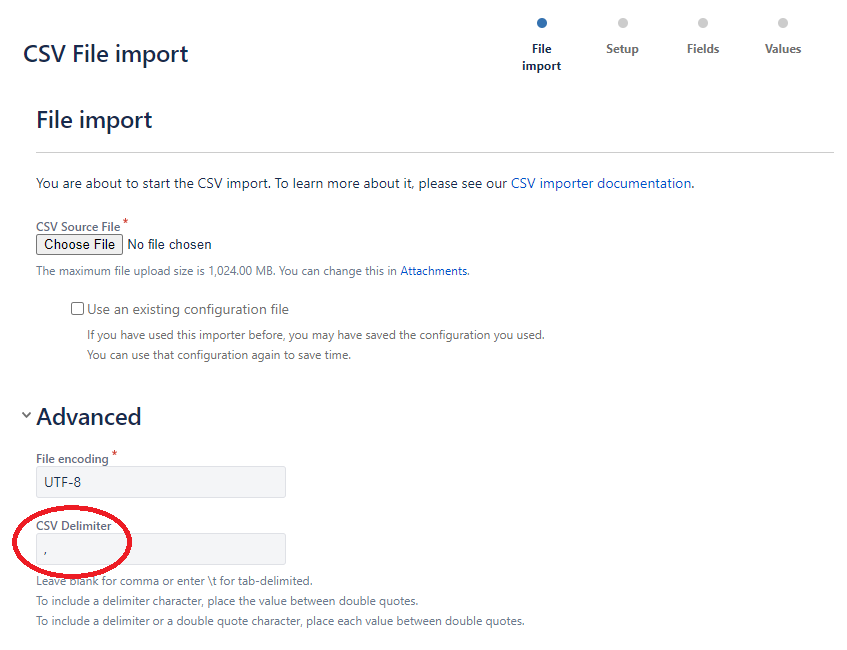Select the Fields wizard step label
This screenshot has width=847, height=650.
(702, 48)
